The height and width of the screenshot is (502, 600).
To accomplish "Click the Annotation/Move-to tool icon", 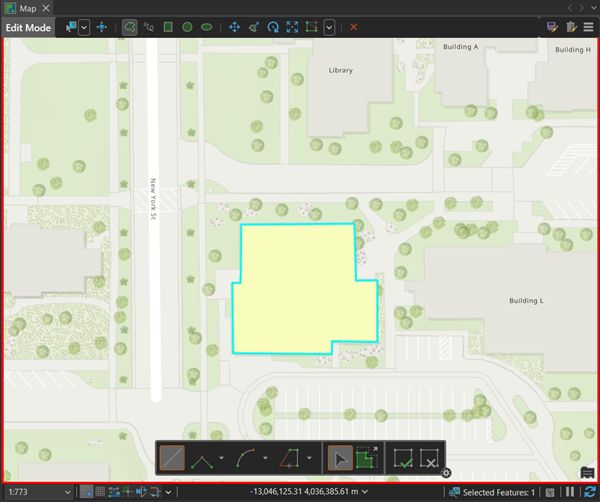I will [254, 27].
